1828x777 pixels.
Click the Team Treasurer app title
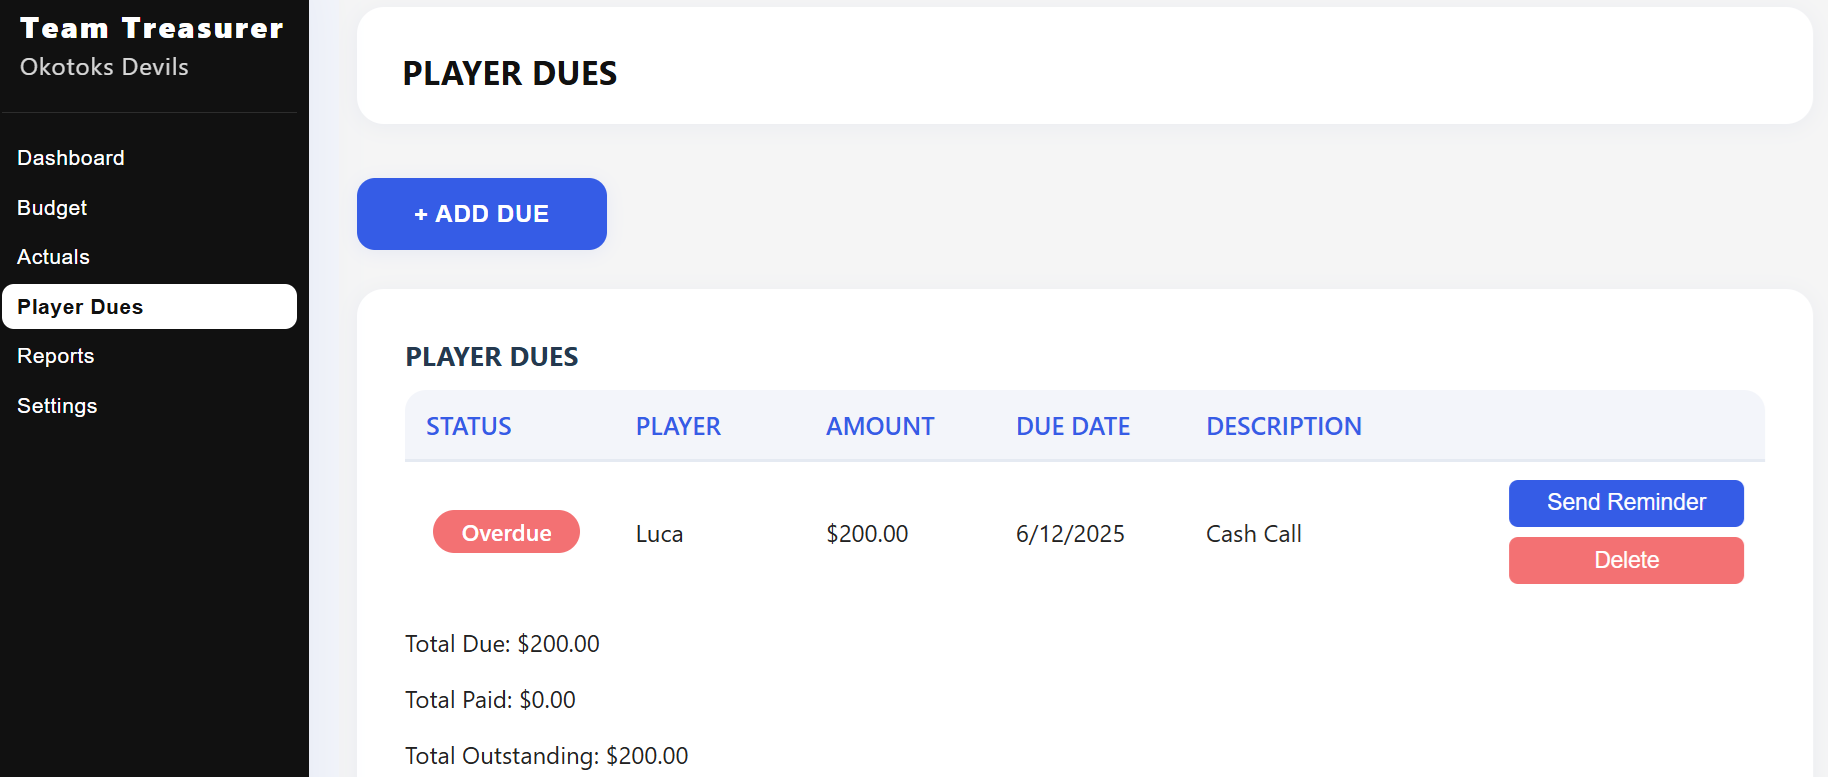pos(153,28)
